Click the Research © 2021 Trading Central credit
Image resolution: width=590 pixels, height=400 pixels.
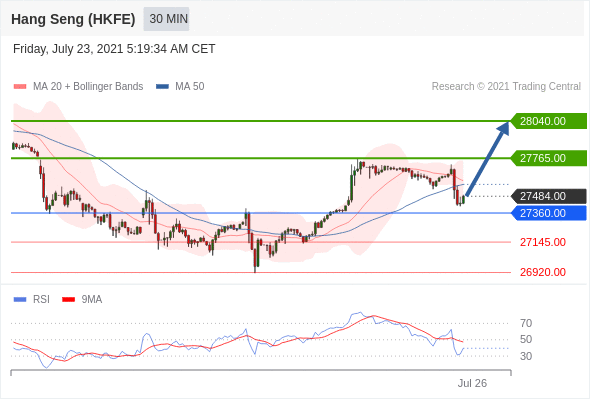[506, 87]
